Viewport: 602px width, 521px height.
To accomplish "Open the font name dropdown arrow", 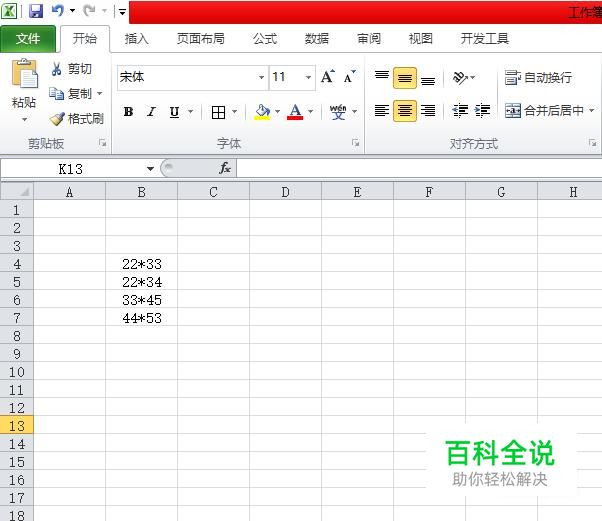I will 261,78.
